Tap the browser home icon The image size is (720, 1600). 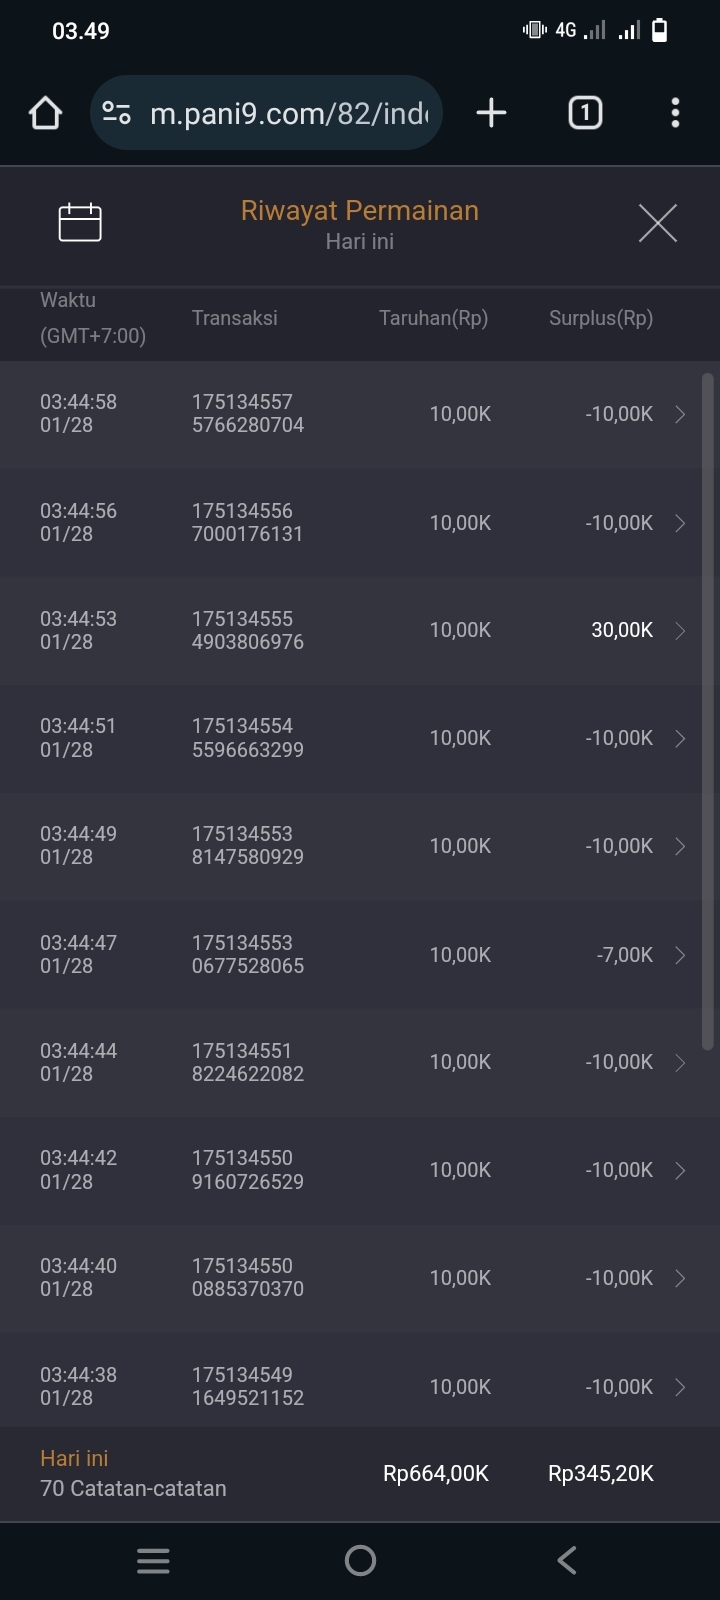[46, 113]
